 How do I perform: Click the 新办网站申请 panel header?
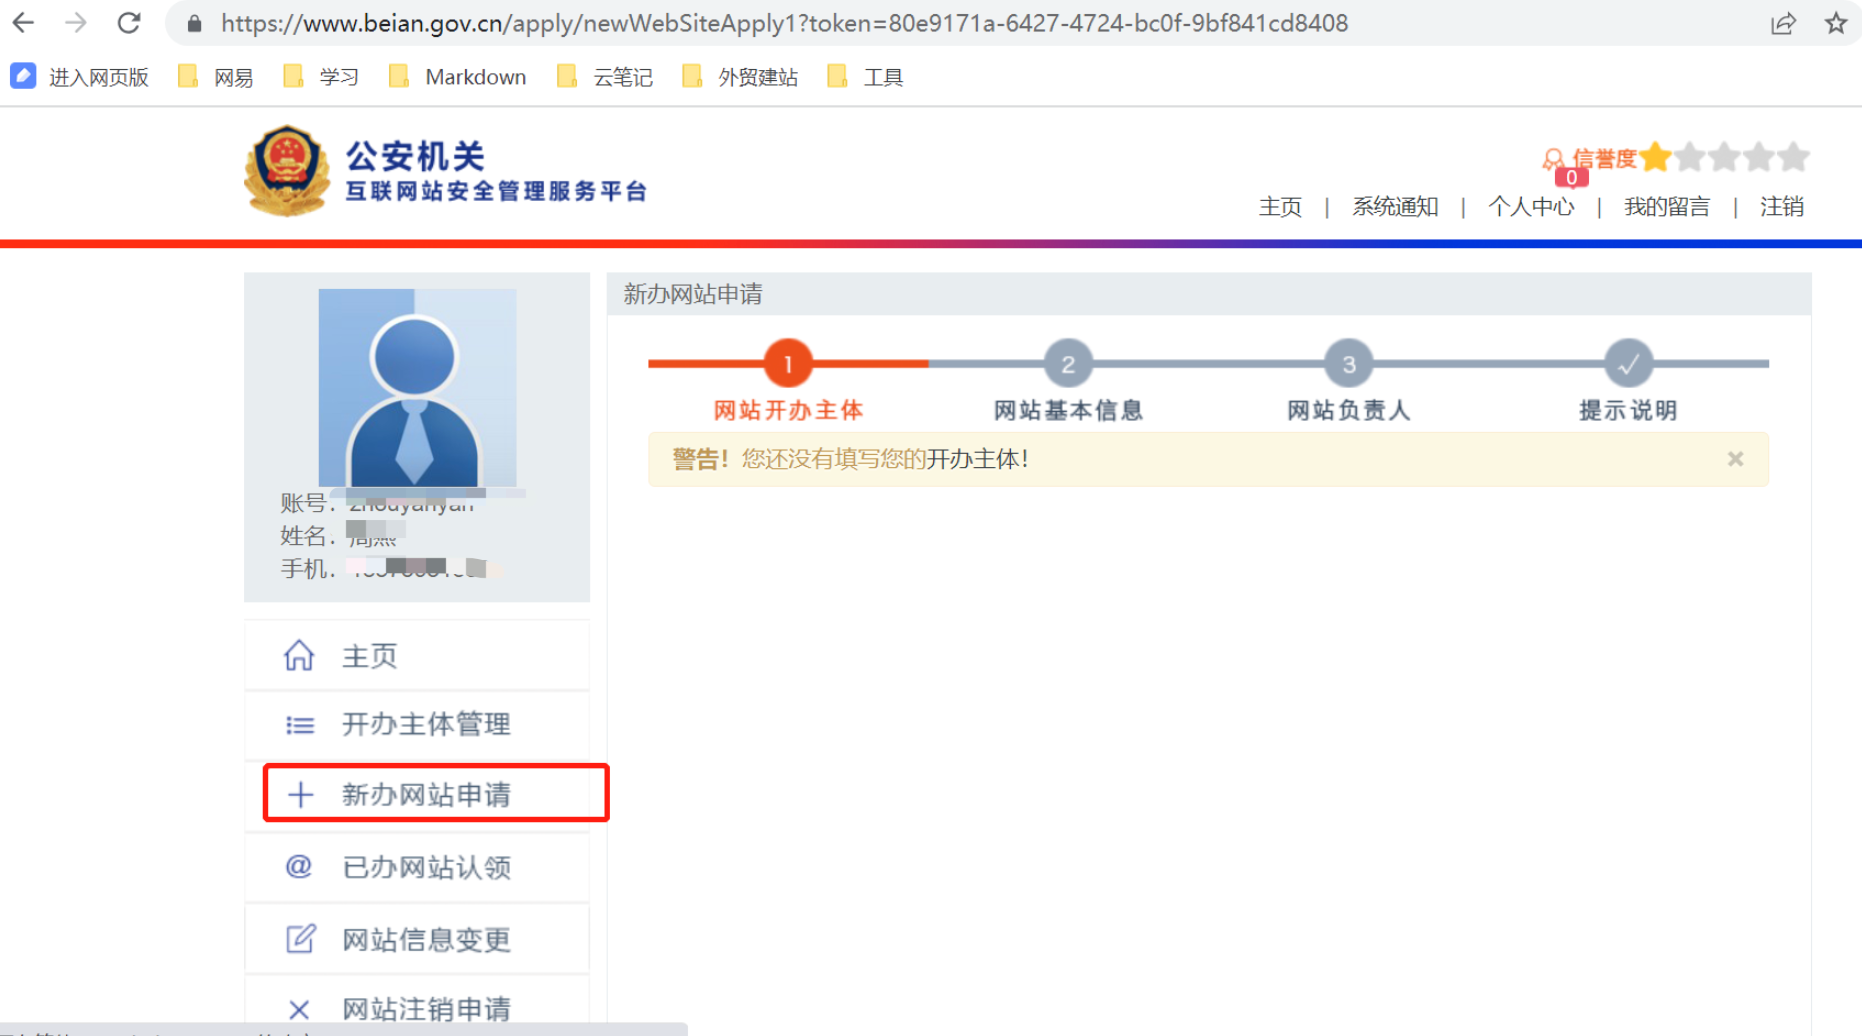click(1209, 294)
